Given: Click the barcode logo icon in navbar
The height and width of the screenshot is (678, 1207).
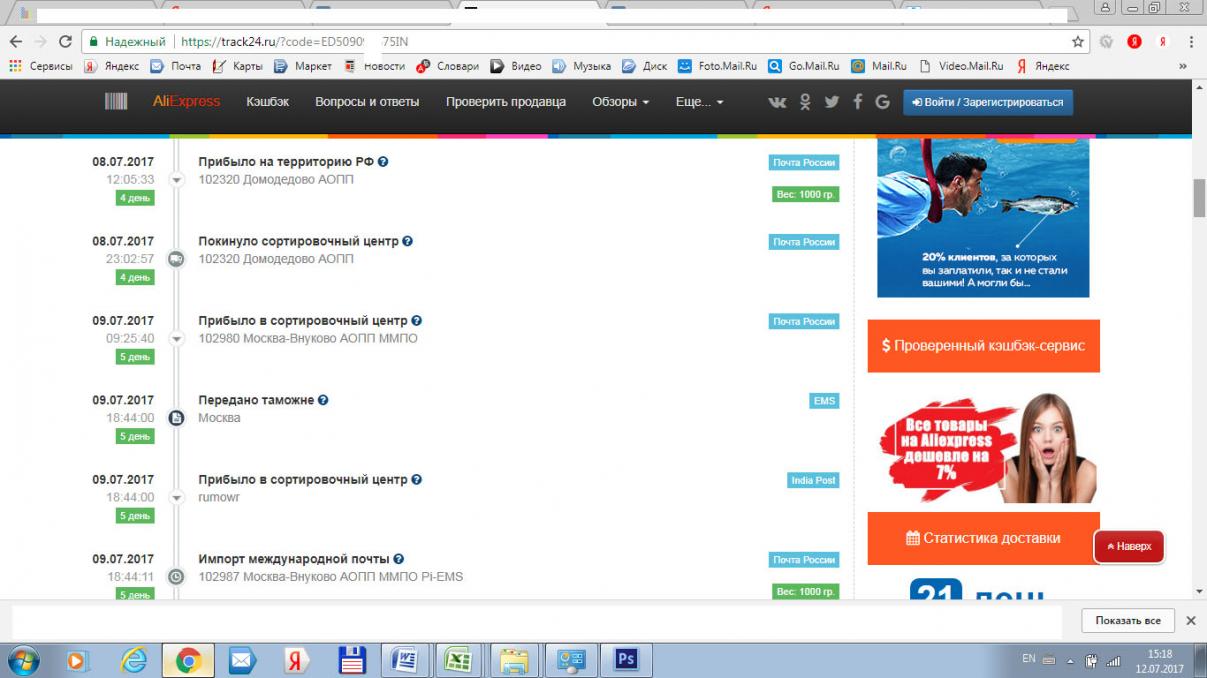Looking at the screenshot, I should (116, 102).
